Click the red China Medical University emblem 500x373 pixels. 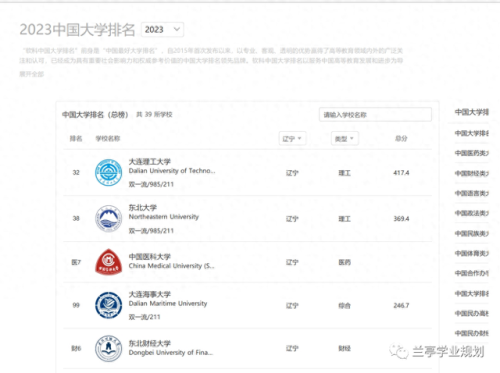108,262
